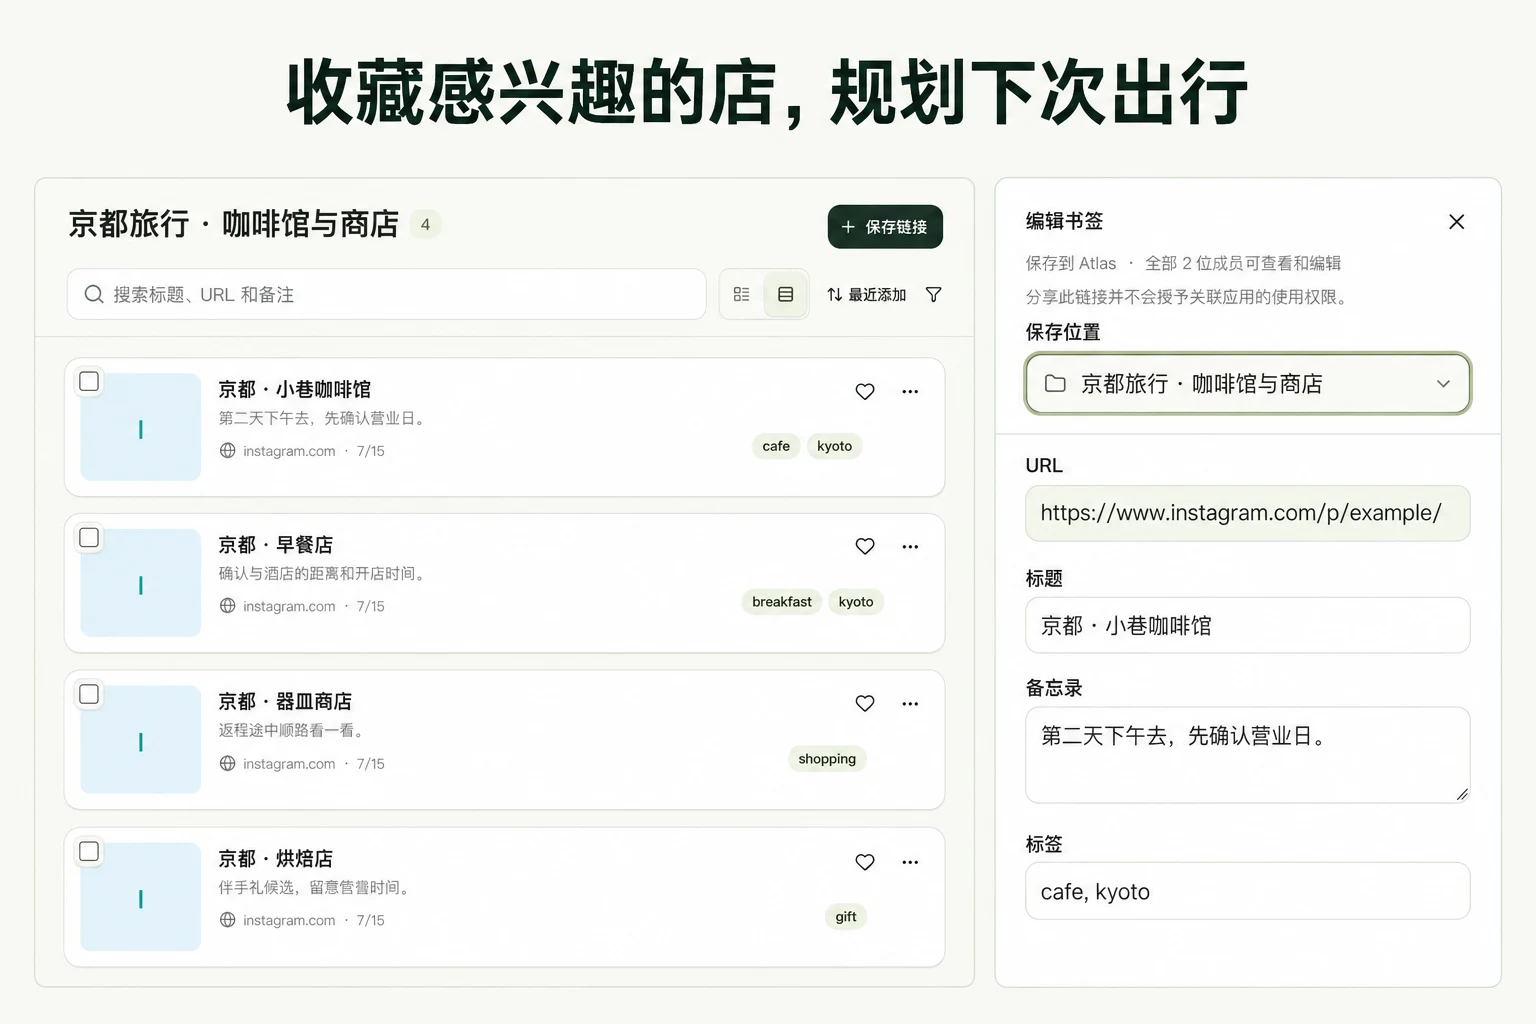1536x1024 pixels.
Task: Click heading 京都旅行 · 咖啡馆与商店
Action: [x=234, y=224]
